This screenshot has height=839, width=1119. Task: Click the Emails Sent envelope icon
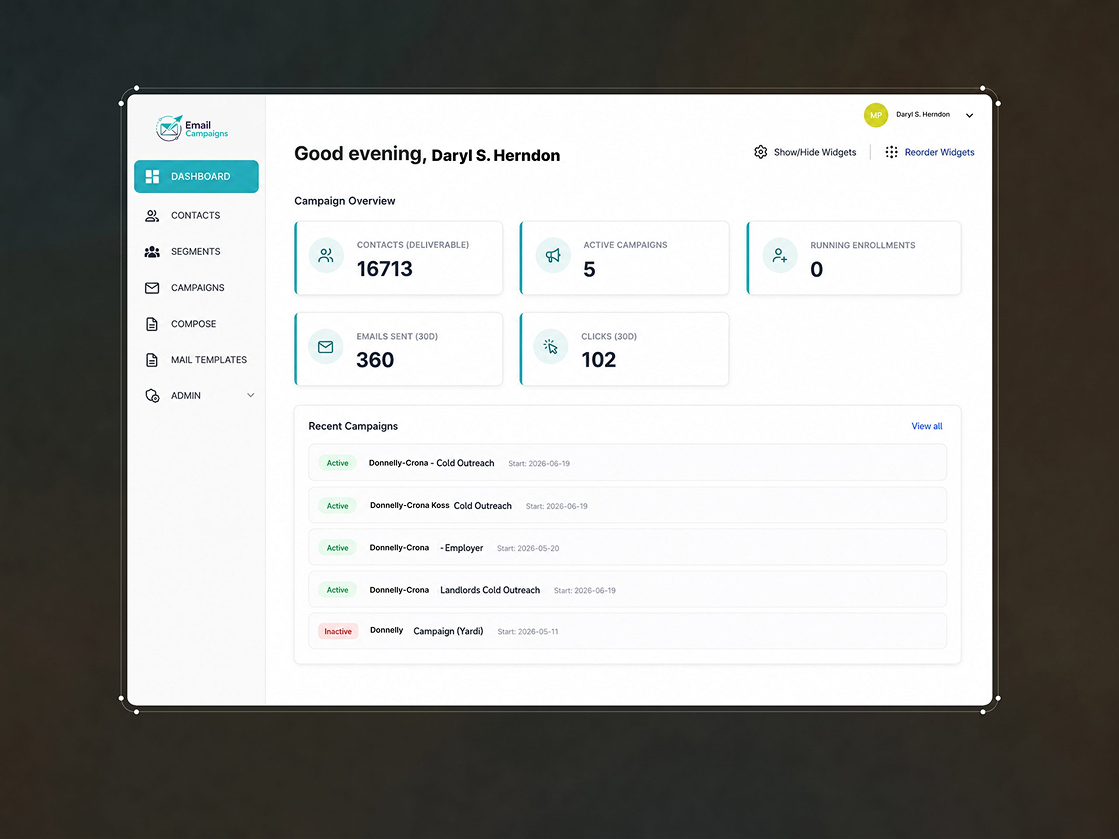tap(326, 347)
